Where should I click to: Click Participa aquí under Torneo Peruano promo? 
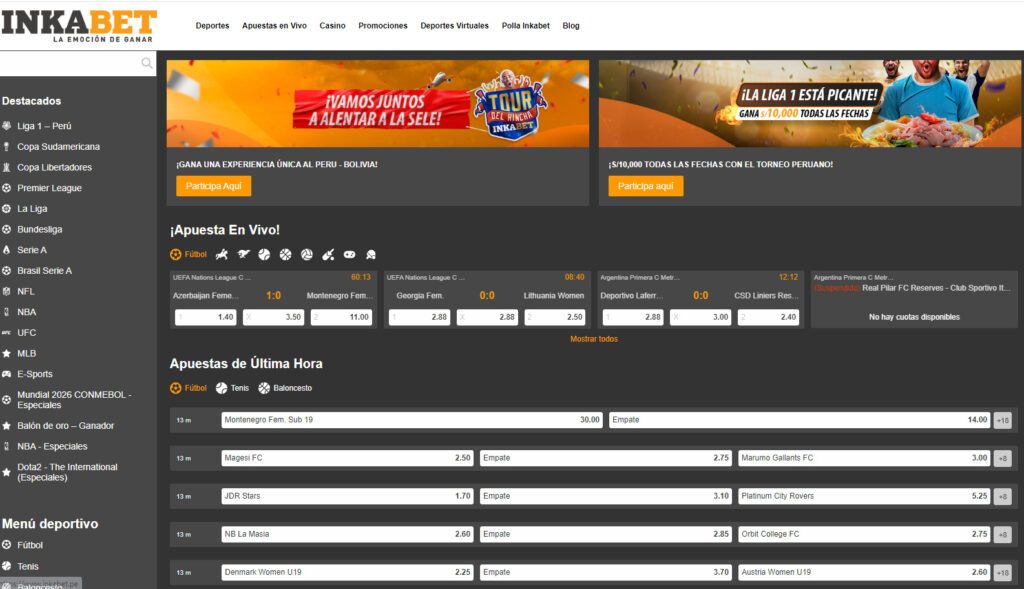click(x=646, y=186)
